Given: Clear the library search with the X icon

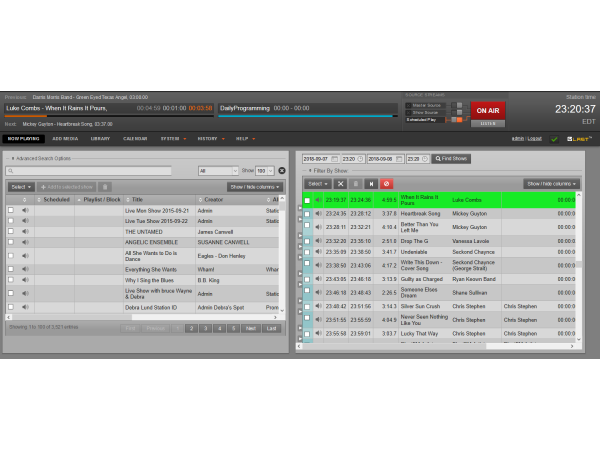Looking at the screenshot, I should [282, 171].
